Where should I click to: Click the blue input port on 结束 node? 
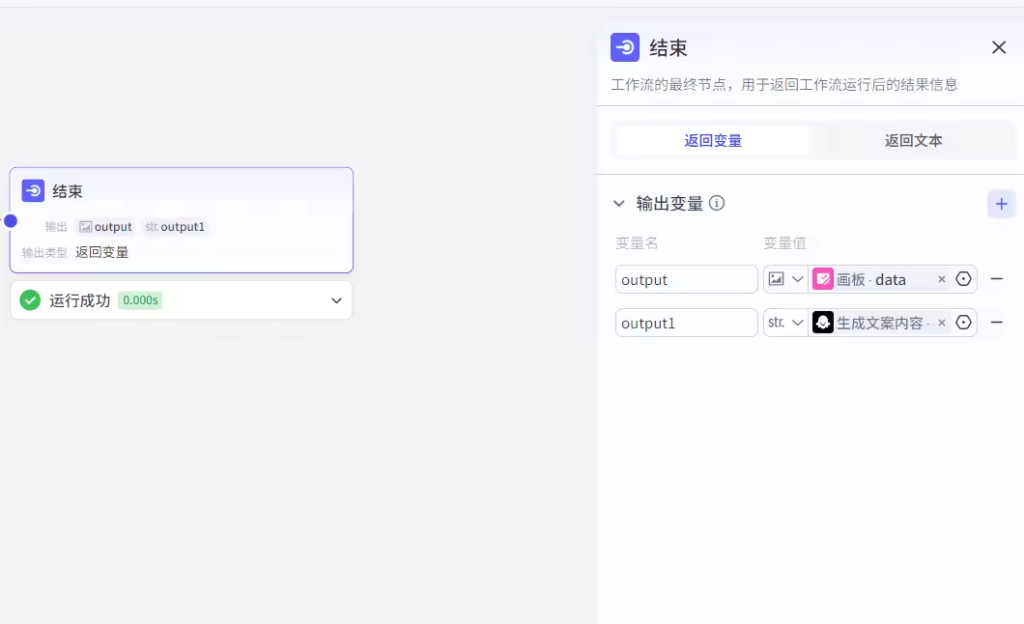(10, 220)
